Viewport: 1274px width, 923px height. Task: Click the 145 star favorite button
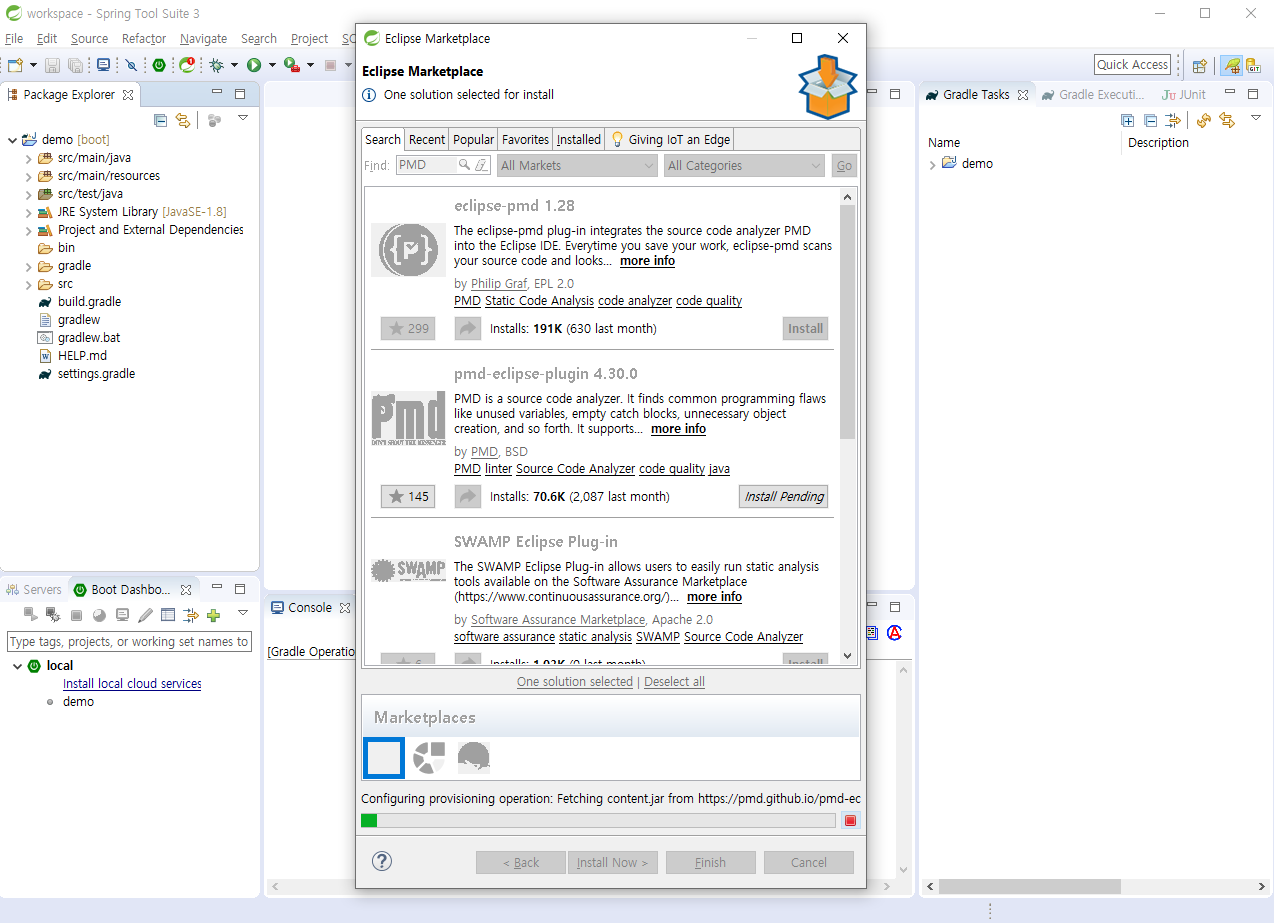(408, 496)
